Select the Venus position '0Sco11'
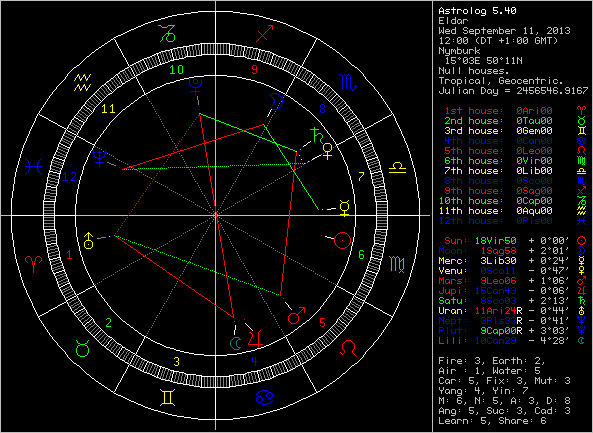The image size is (593, 433). click(498, 270)
